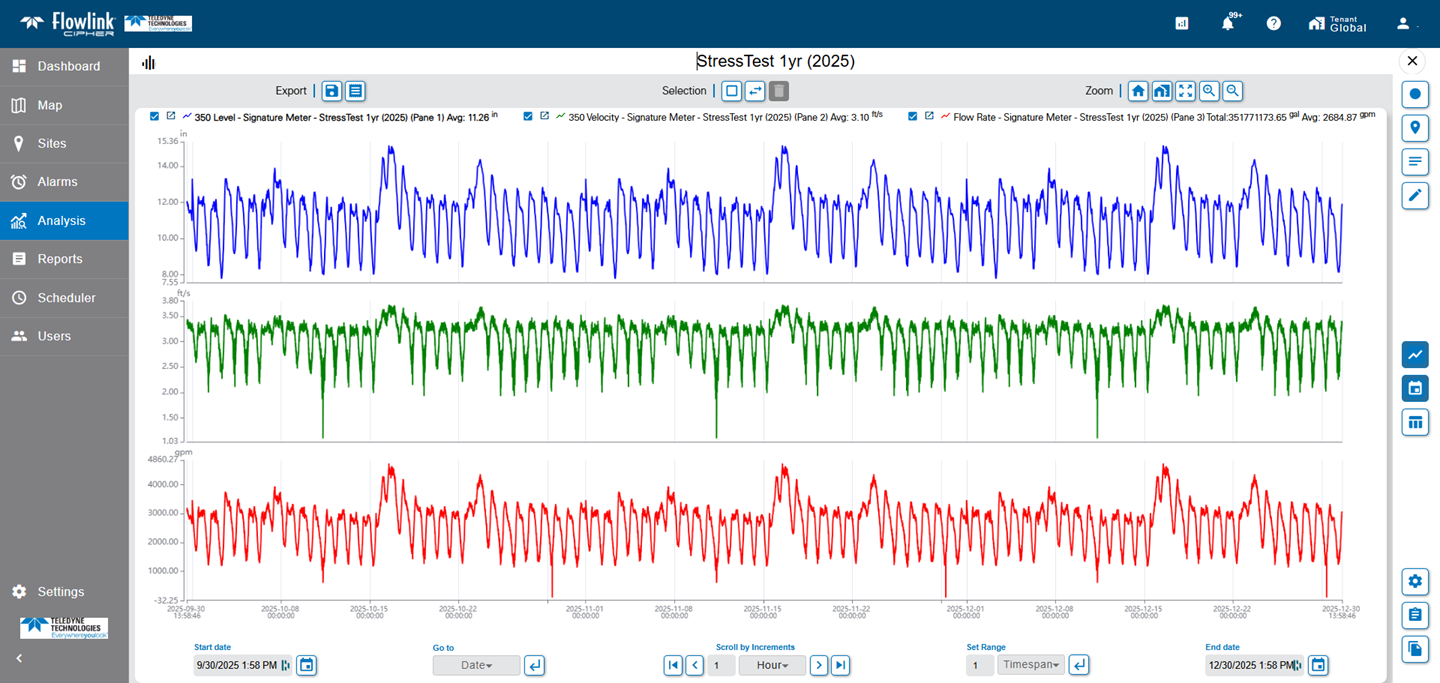
Task: Click the Tenant Global selector
Action: pos(1338,24)
